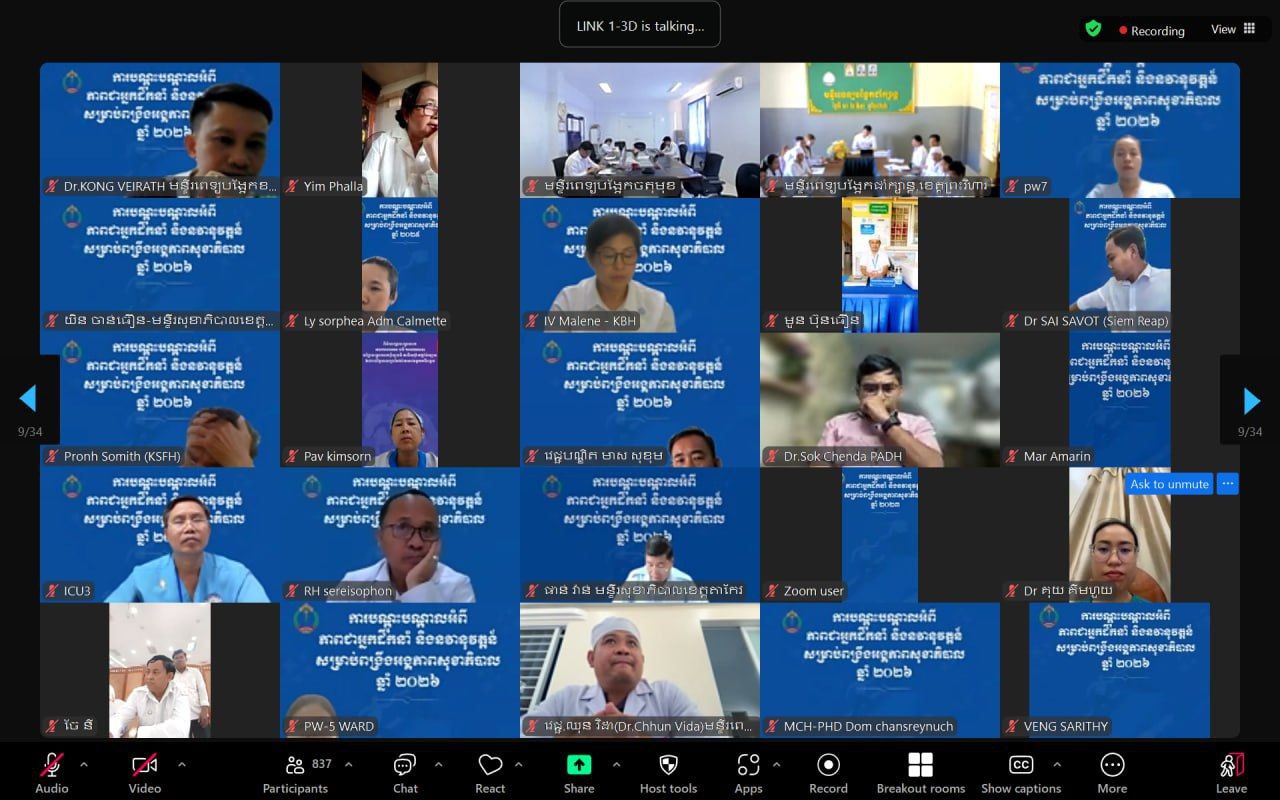This screenshot has width=1280, height=800.
Task: Open the three-dots menu on Dr video tile
Action: 1228,484
